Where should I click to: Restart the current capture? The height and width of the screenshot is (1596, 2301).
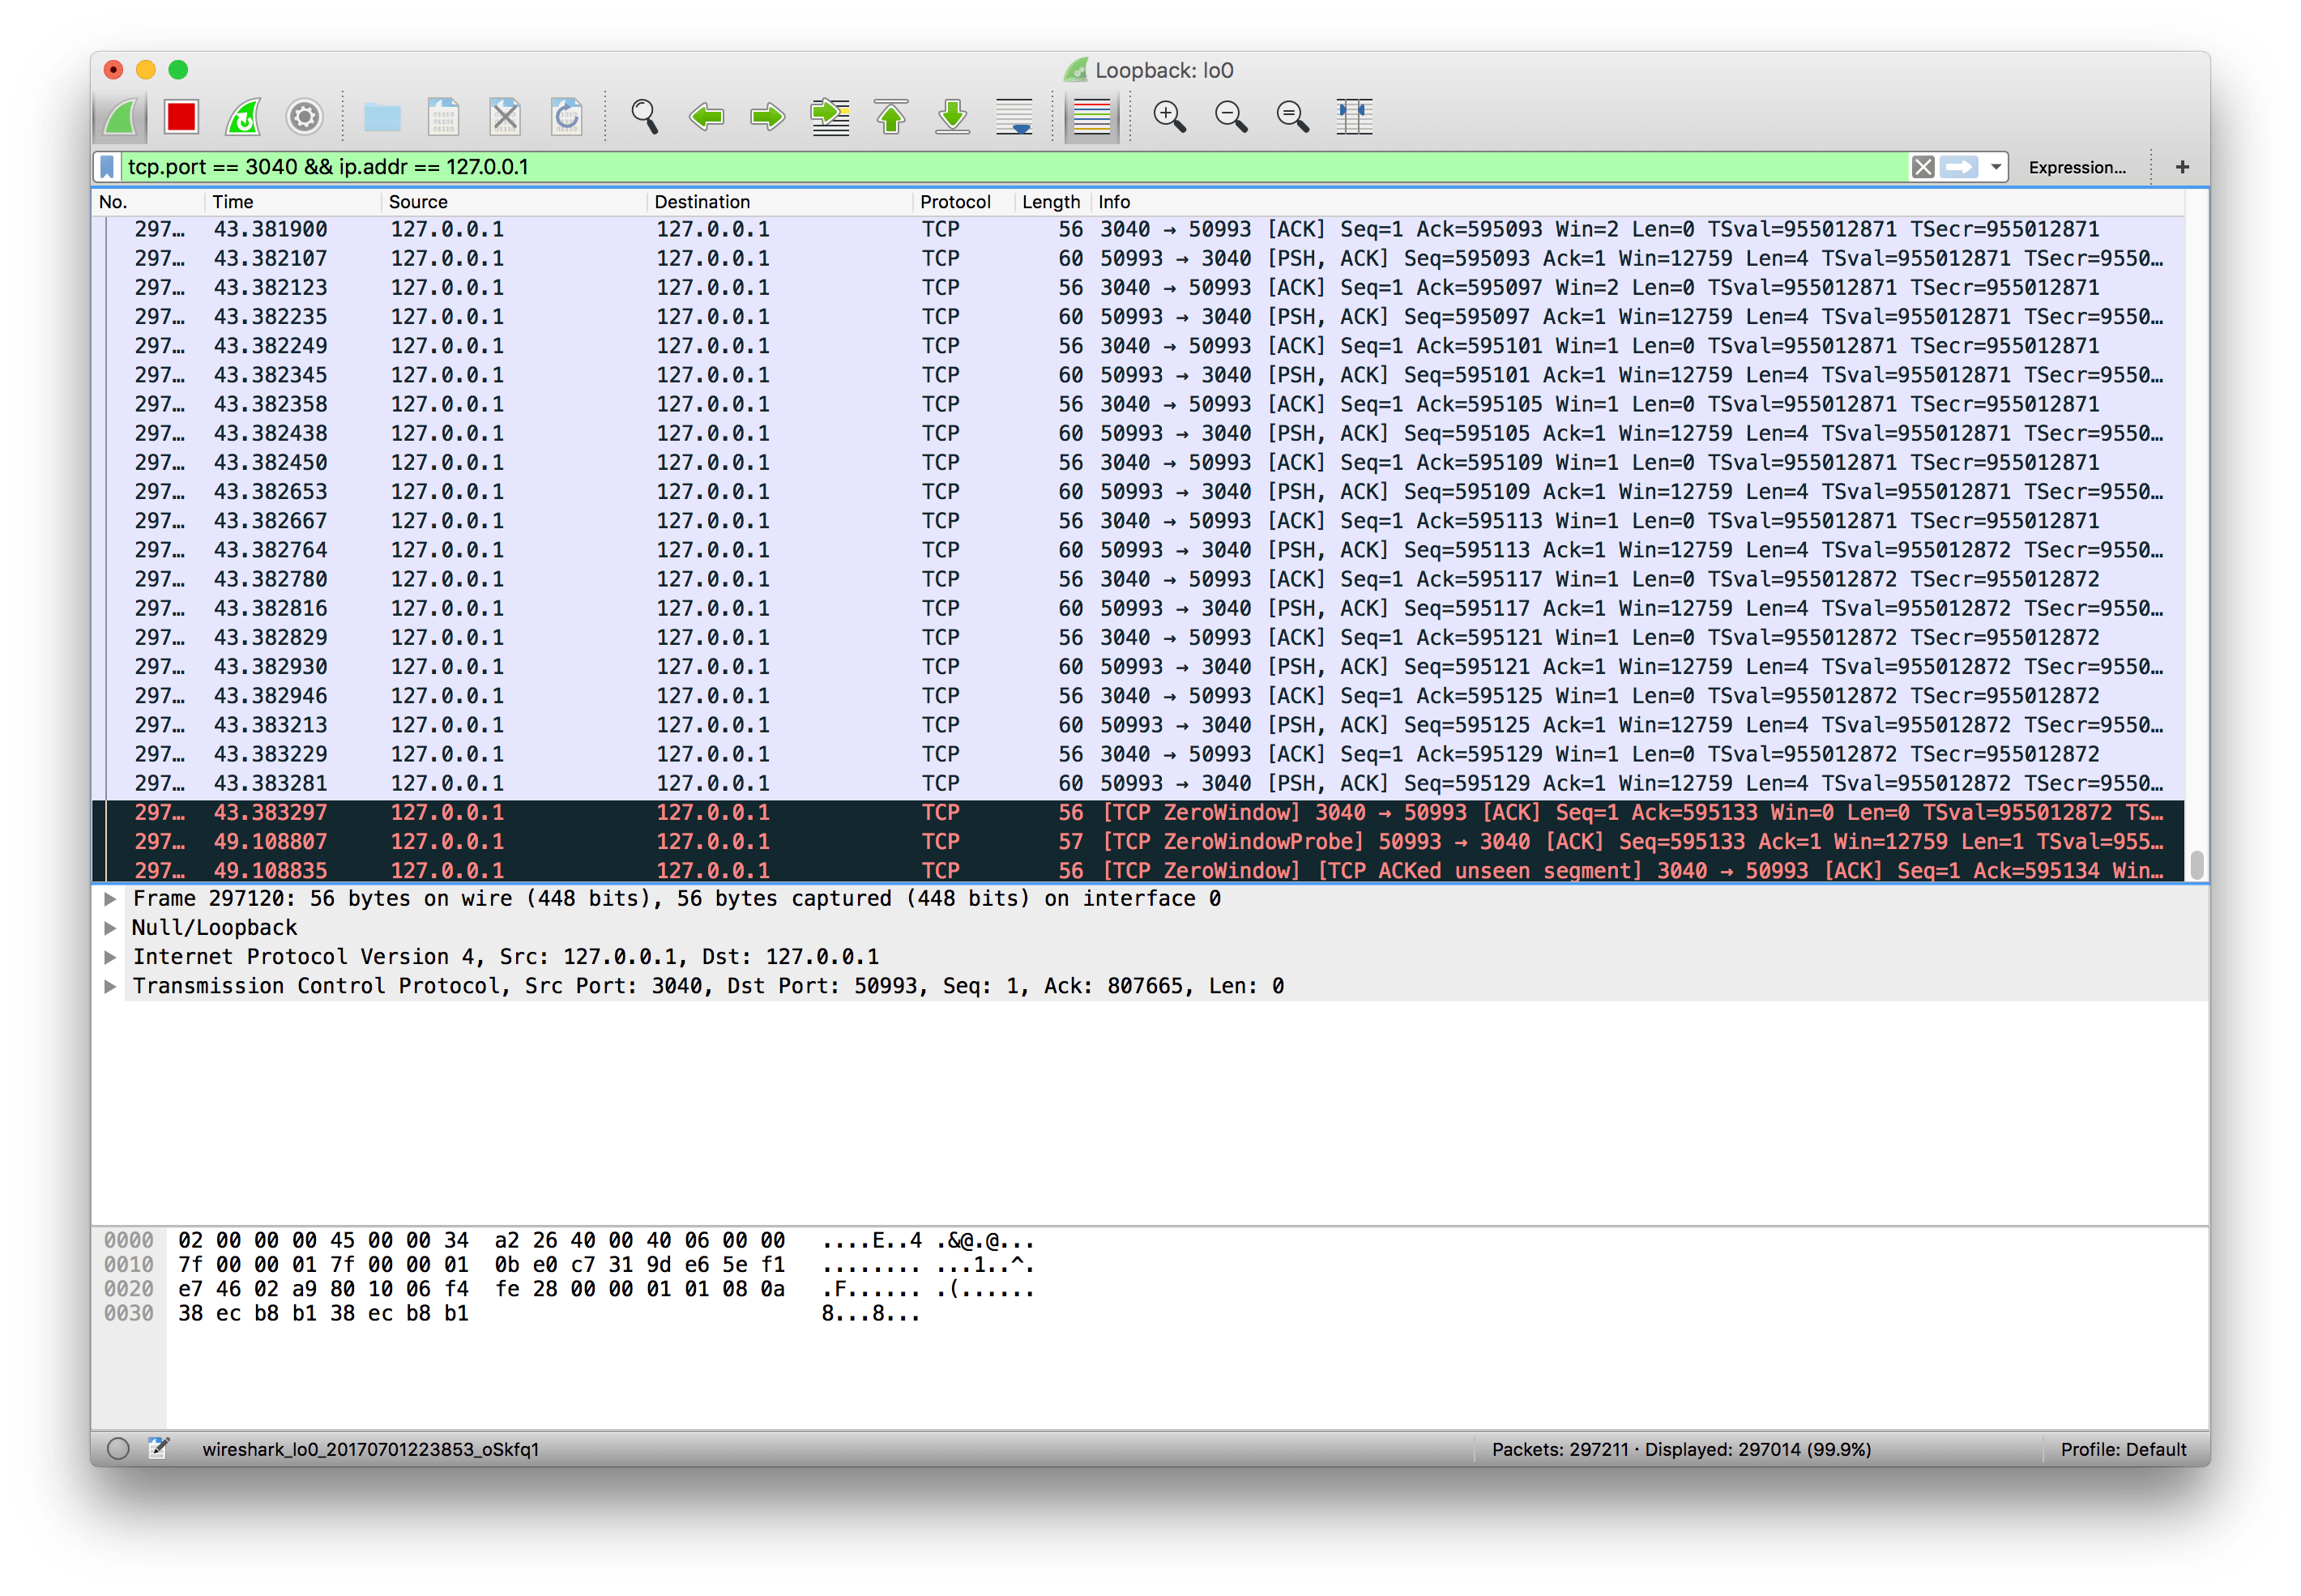click(x=243, y=118)
